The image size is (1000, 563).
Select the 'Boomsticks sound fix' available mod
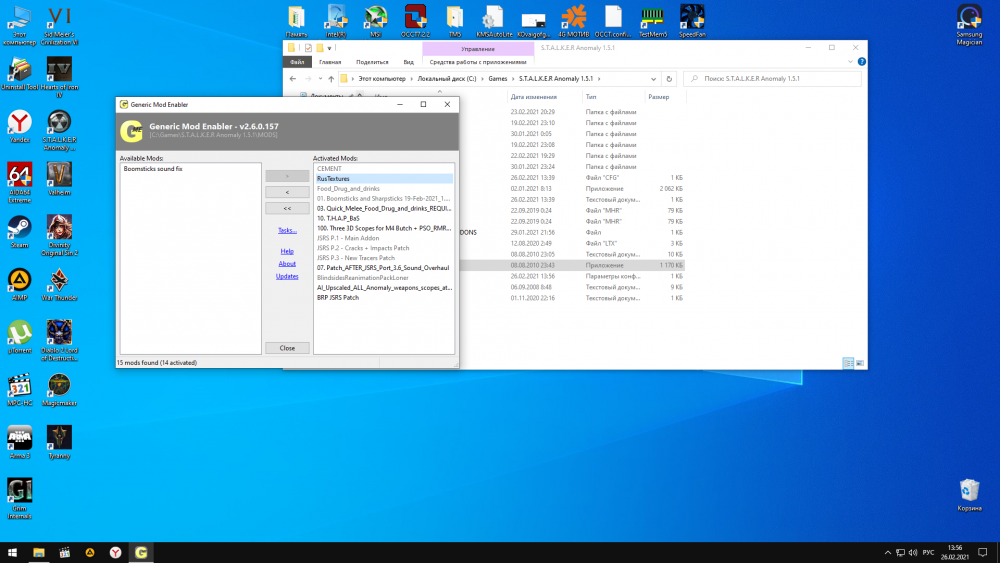pyautogui.click(x=152, y=169)
